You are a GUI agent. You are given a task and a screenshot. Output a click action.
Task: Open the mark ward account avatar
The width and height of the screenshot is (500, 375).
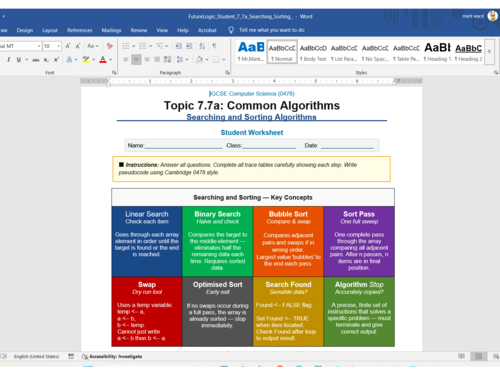[x=493, y=16]
